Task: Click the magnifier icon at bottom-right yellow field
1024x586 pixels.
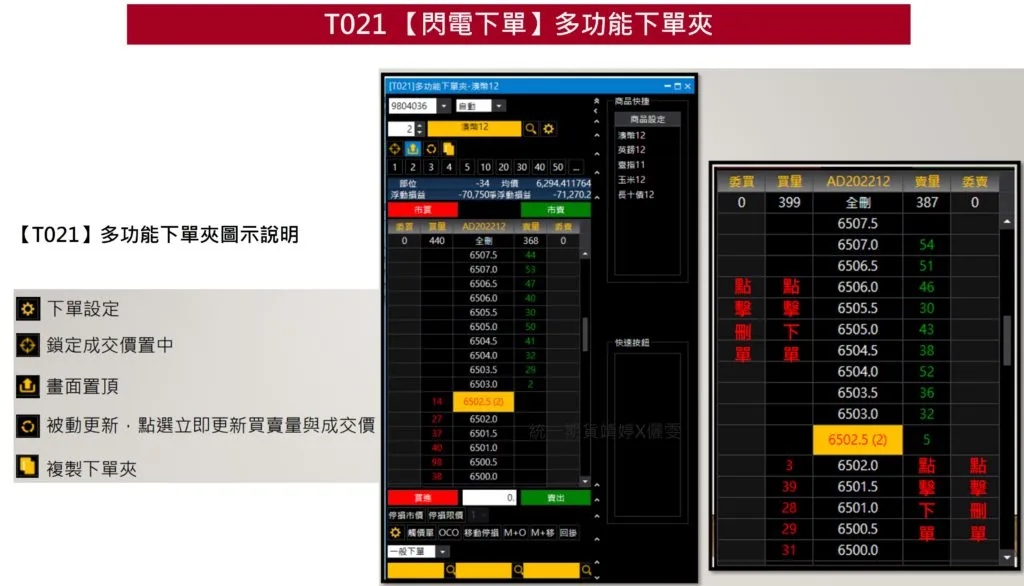Action: [586, 569]
